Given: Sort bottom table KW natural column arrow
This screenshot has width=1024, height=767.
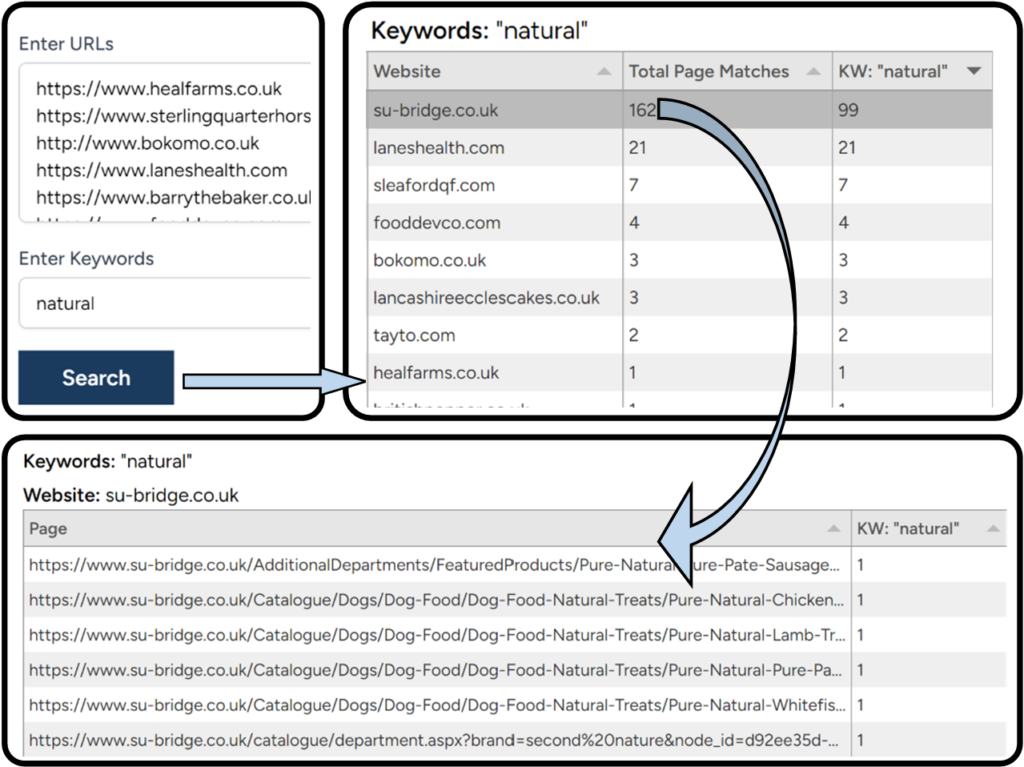Looking at the screenshot, I should (x=992, y=529).
